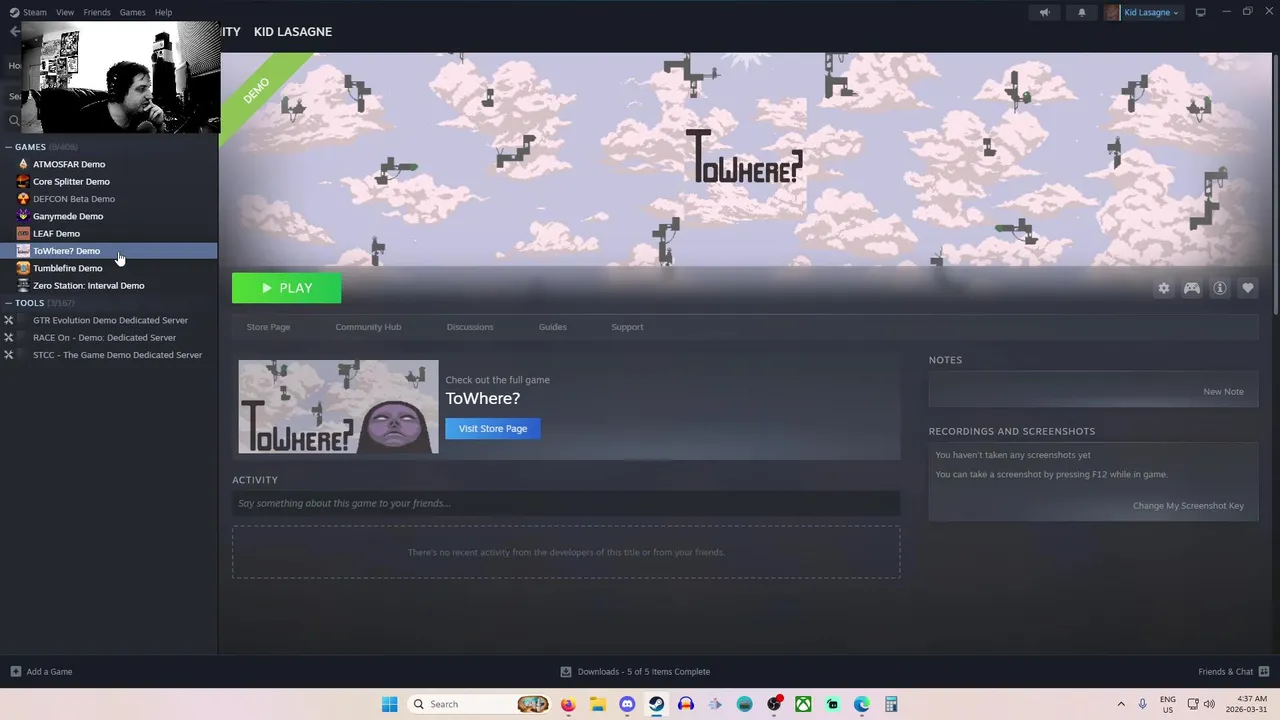The height and width of the screenshot is (720, 1280).
Task: Open Windows Start menu
Action: 389,704
